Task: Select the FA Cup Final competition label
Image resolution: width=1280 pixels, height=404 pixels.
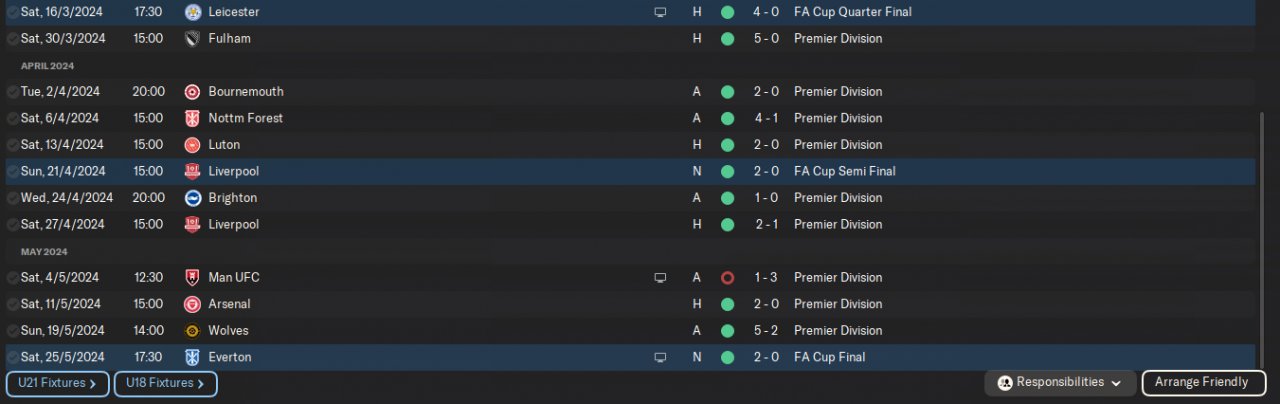Action: (829, 357)
